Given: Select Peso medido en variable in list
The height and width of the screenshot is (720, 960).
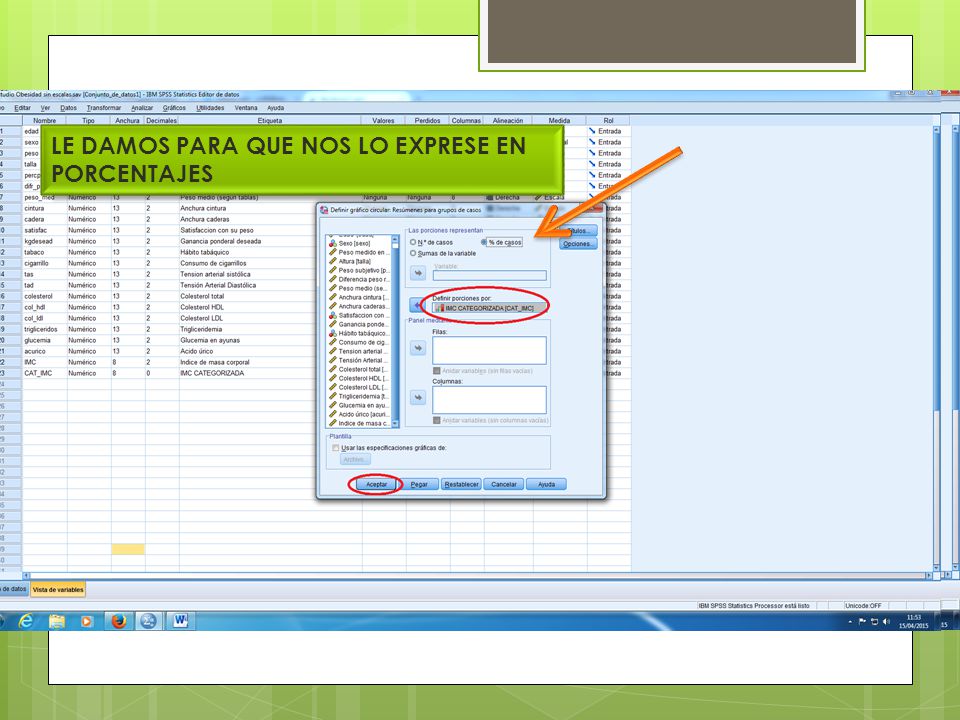Looking at the screenshot, I should [x=361, y=252].
